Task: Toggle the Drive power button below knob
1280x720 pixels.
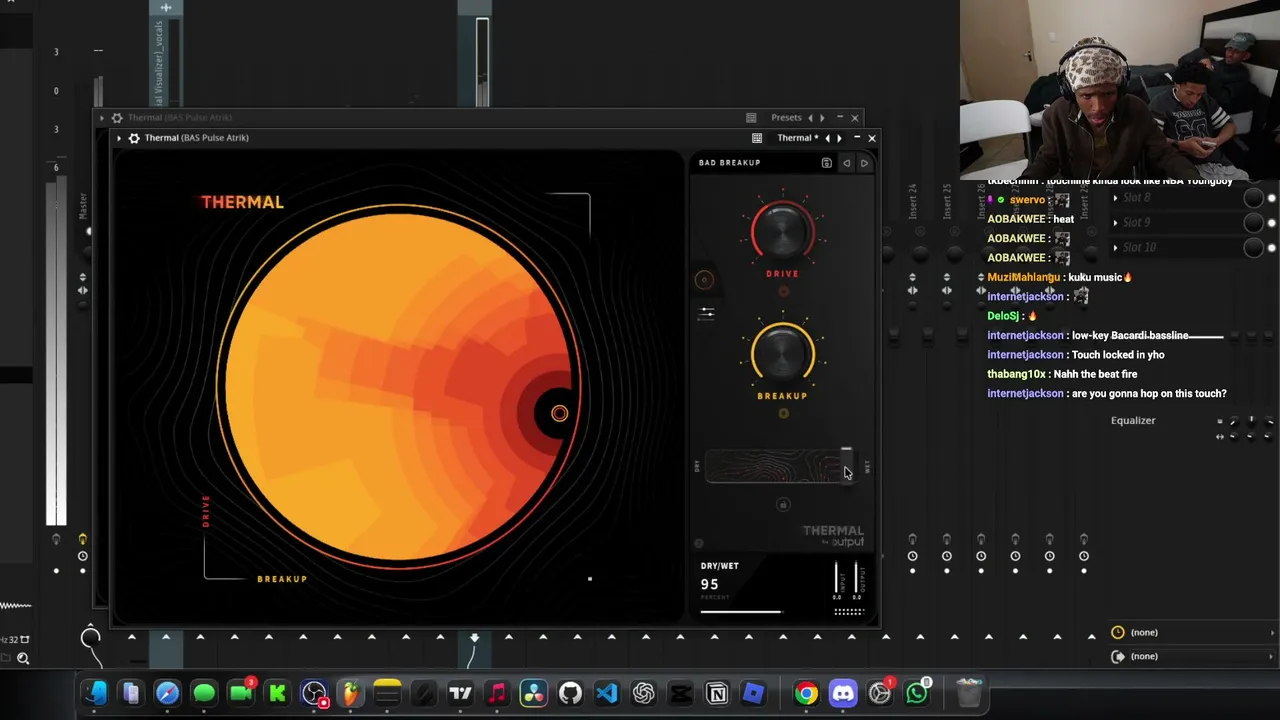Action: point(783,292)
